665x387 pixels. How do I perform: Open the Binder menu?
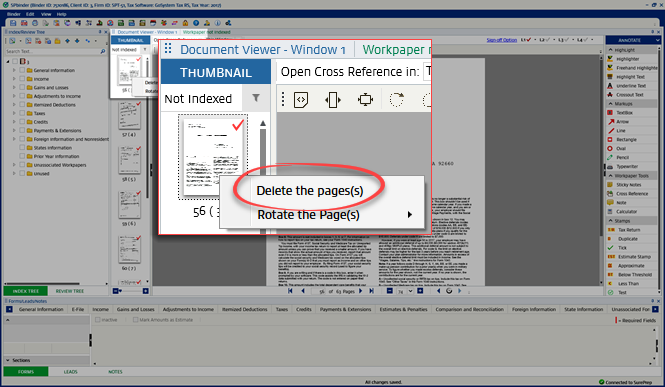(x=14, y=14)
